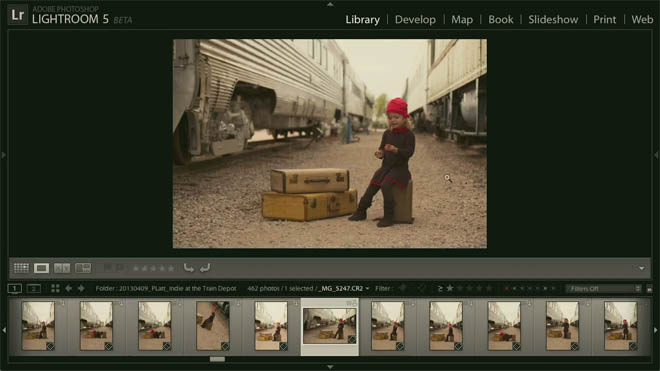
Task: Click the adjustments badge on selected thumbnail
Action: (351, 339)
